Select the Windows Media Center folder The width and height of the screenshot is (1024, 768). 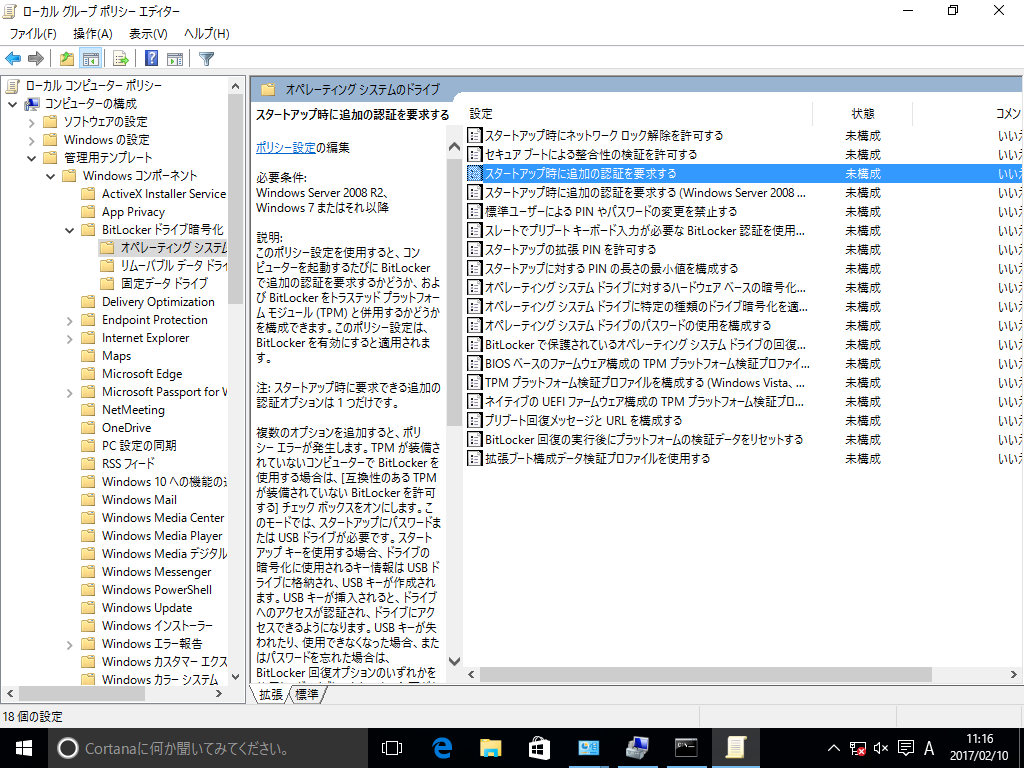163,518
